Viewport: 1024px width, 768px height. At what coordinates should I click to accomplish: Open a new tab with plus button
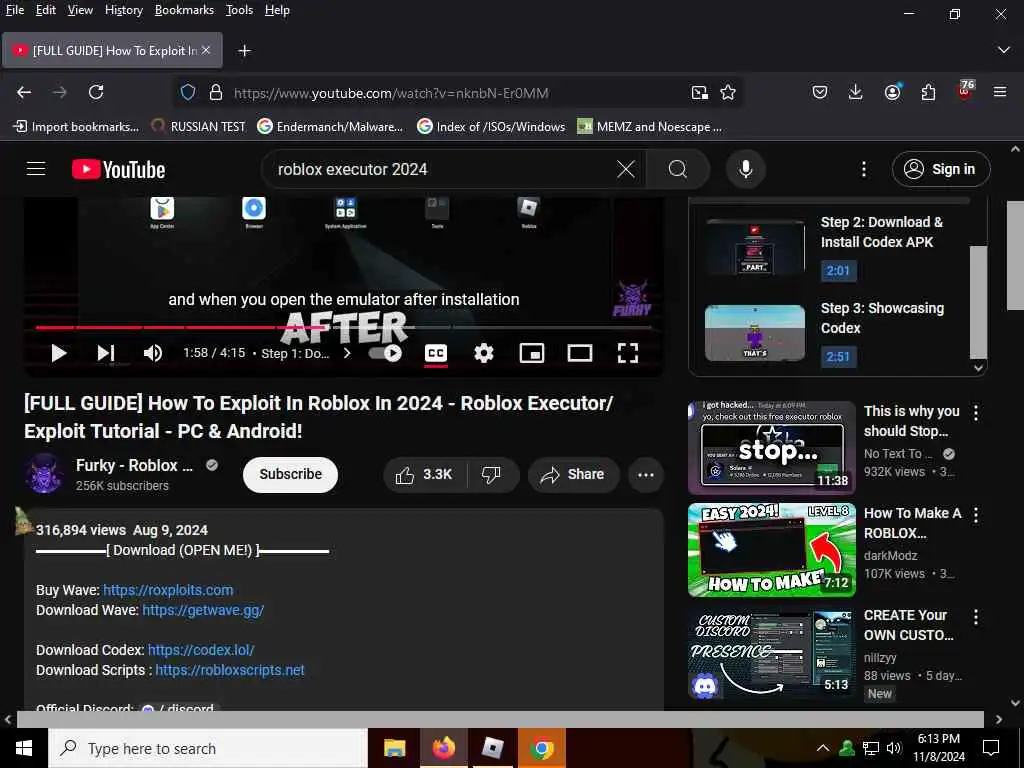point(244,50)
